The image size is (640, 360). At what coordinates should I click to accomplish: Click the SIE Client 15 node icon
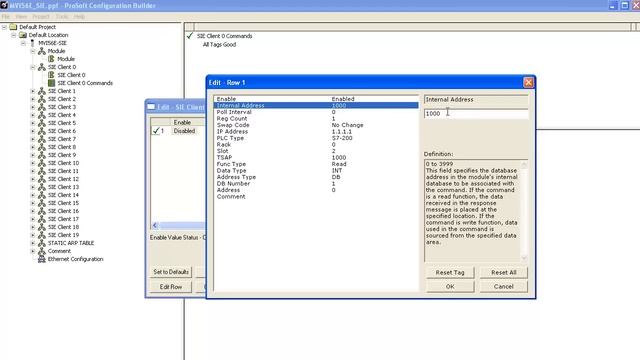click(42, 203)
